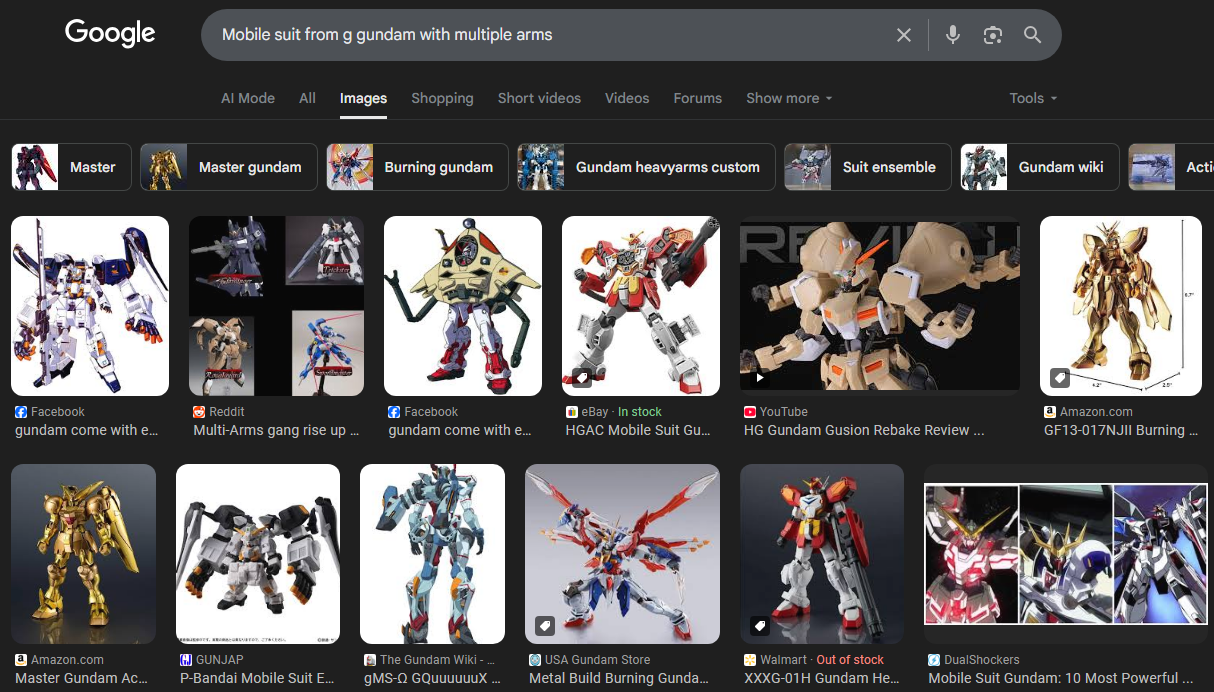
Task: Click USA Gundam Store favicon
Action: [535, 660]
